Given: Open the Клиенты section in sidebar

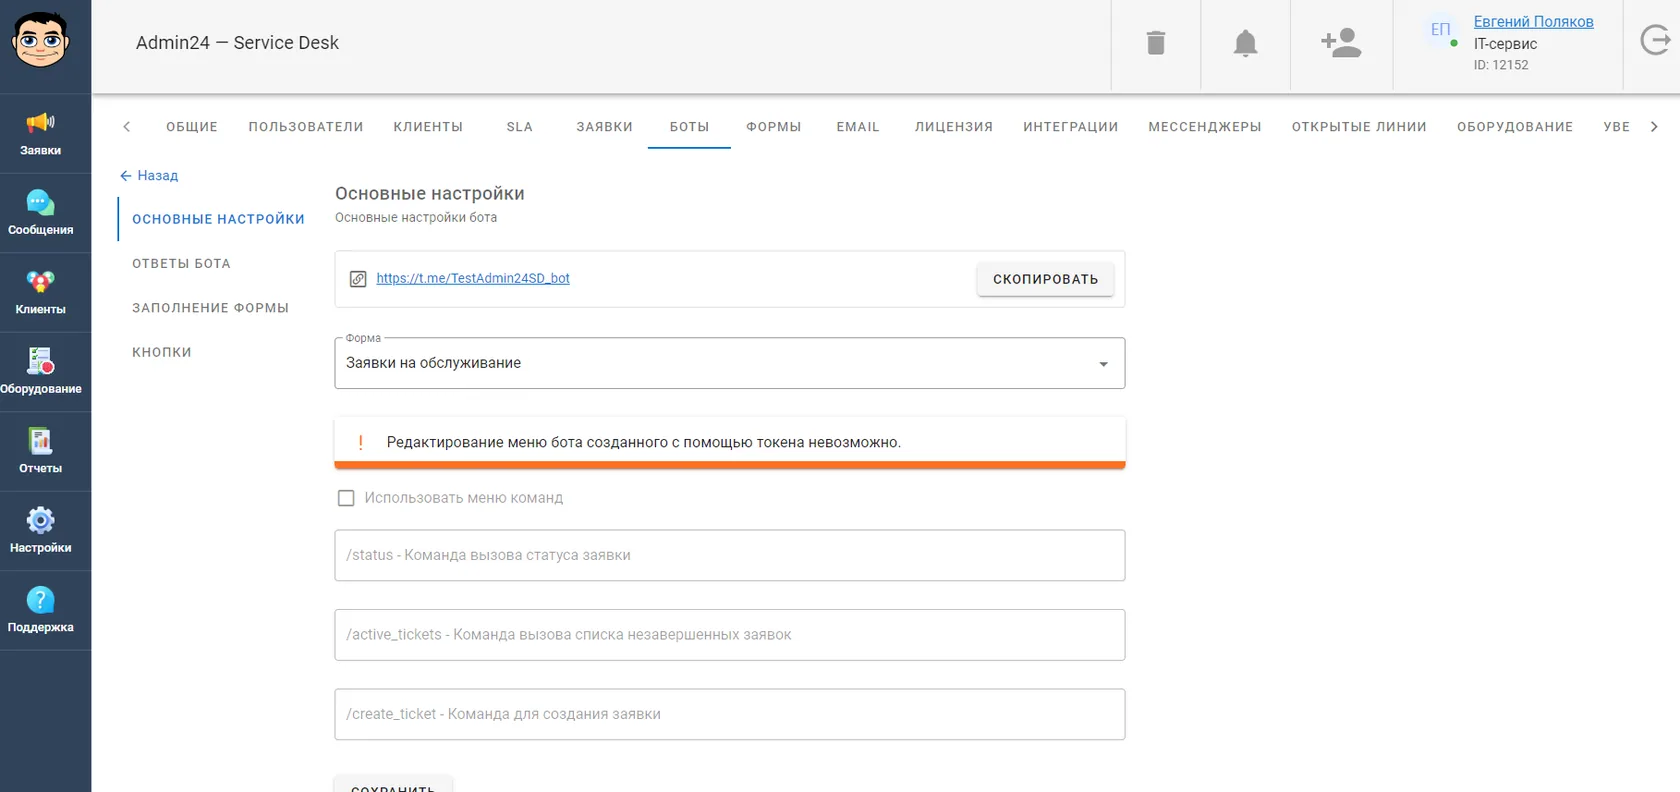Looking at the screenshot, I should point(41,293).
